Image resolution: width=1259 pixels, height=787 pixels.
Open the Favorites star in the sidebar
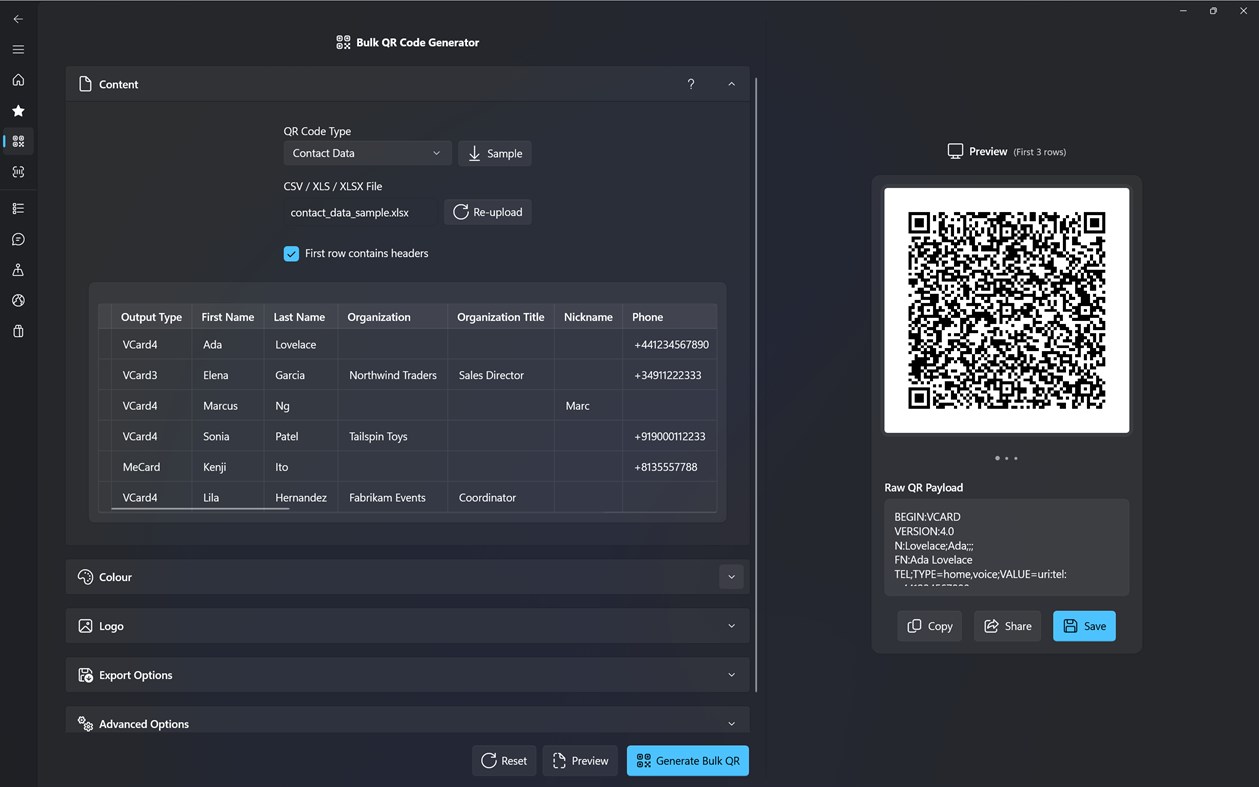click(17, 110)
